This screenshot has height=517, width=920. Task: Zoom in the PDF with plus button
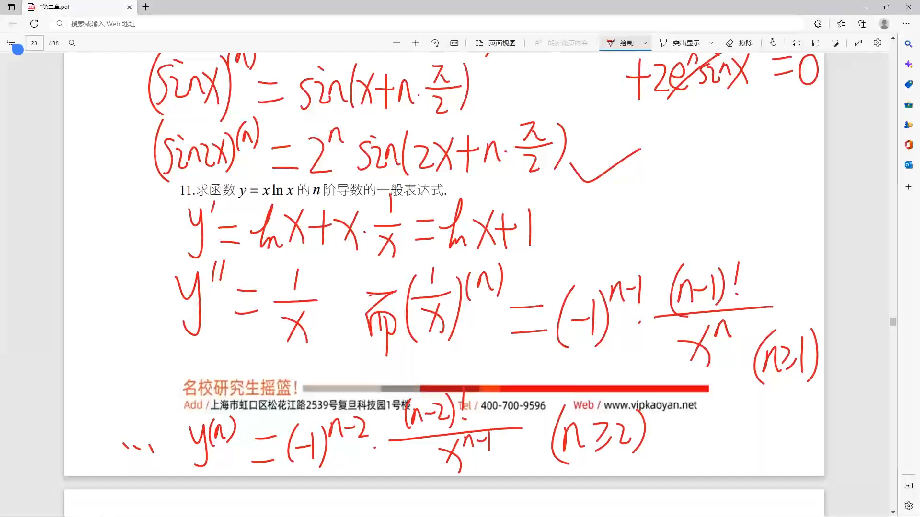click(415, 43)
